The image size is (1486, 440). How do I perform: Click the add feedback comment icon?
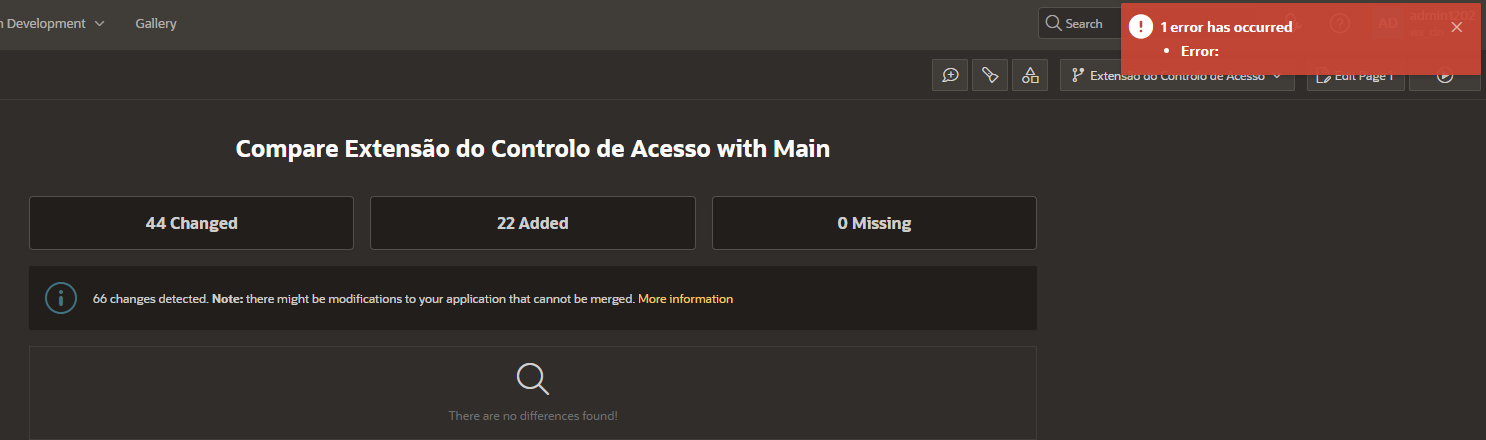coord(949,75)
